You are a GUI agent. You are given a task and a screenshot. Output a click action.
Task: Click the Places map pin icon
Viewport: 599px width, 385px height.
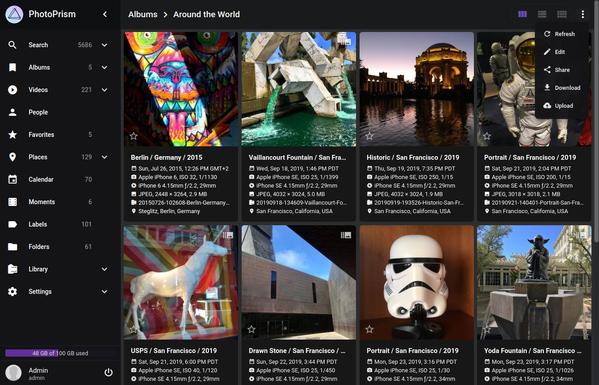(x=13, y=157)
